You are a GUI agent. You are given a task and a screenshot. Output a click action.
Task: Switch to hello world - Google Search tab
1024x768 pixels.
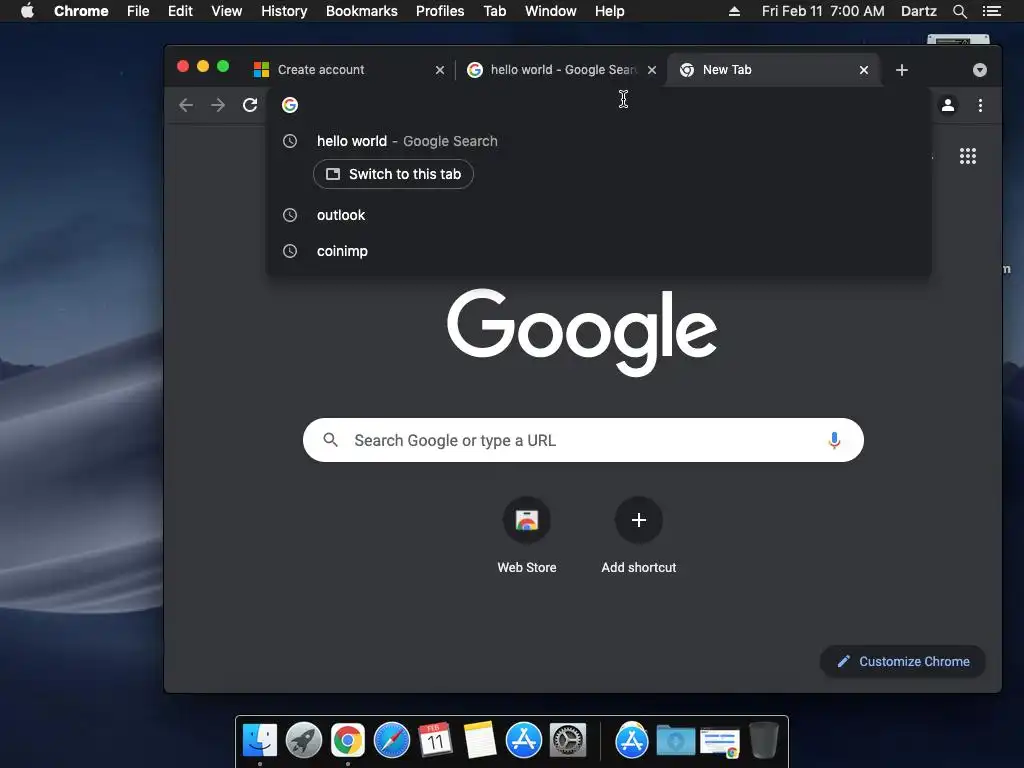tap(562, 70)
